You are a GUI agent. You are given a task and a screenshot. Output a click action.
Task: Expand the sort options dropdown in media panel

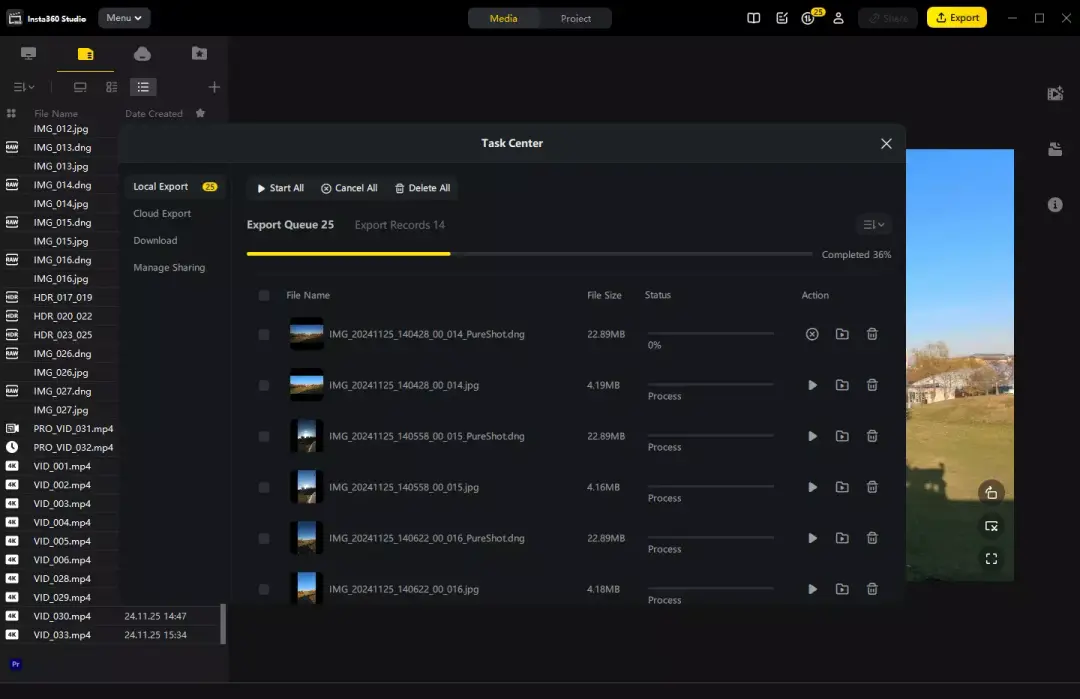[x=24, y=87]
